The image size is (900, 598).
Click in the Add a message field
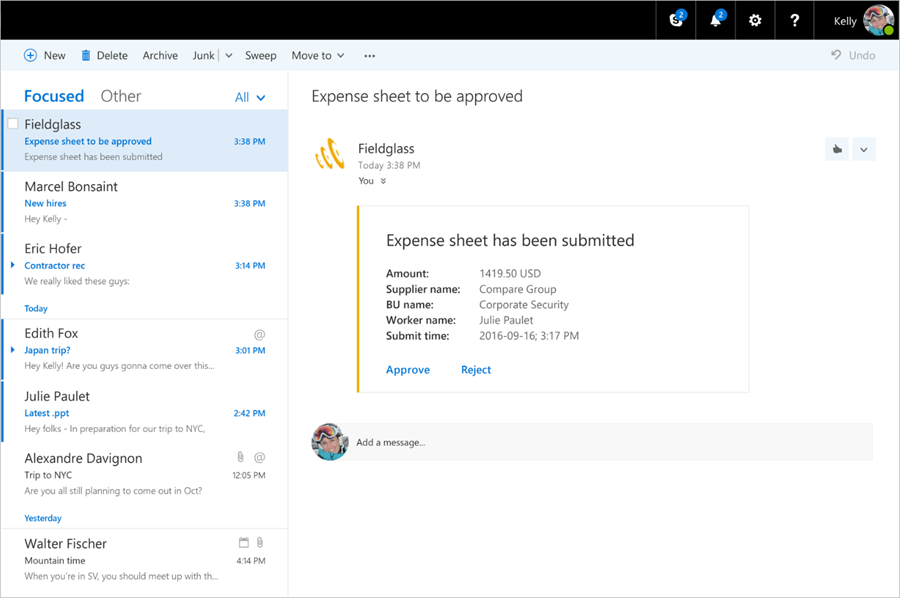[x=500, y=442]
